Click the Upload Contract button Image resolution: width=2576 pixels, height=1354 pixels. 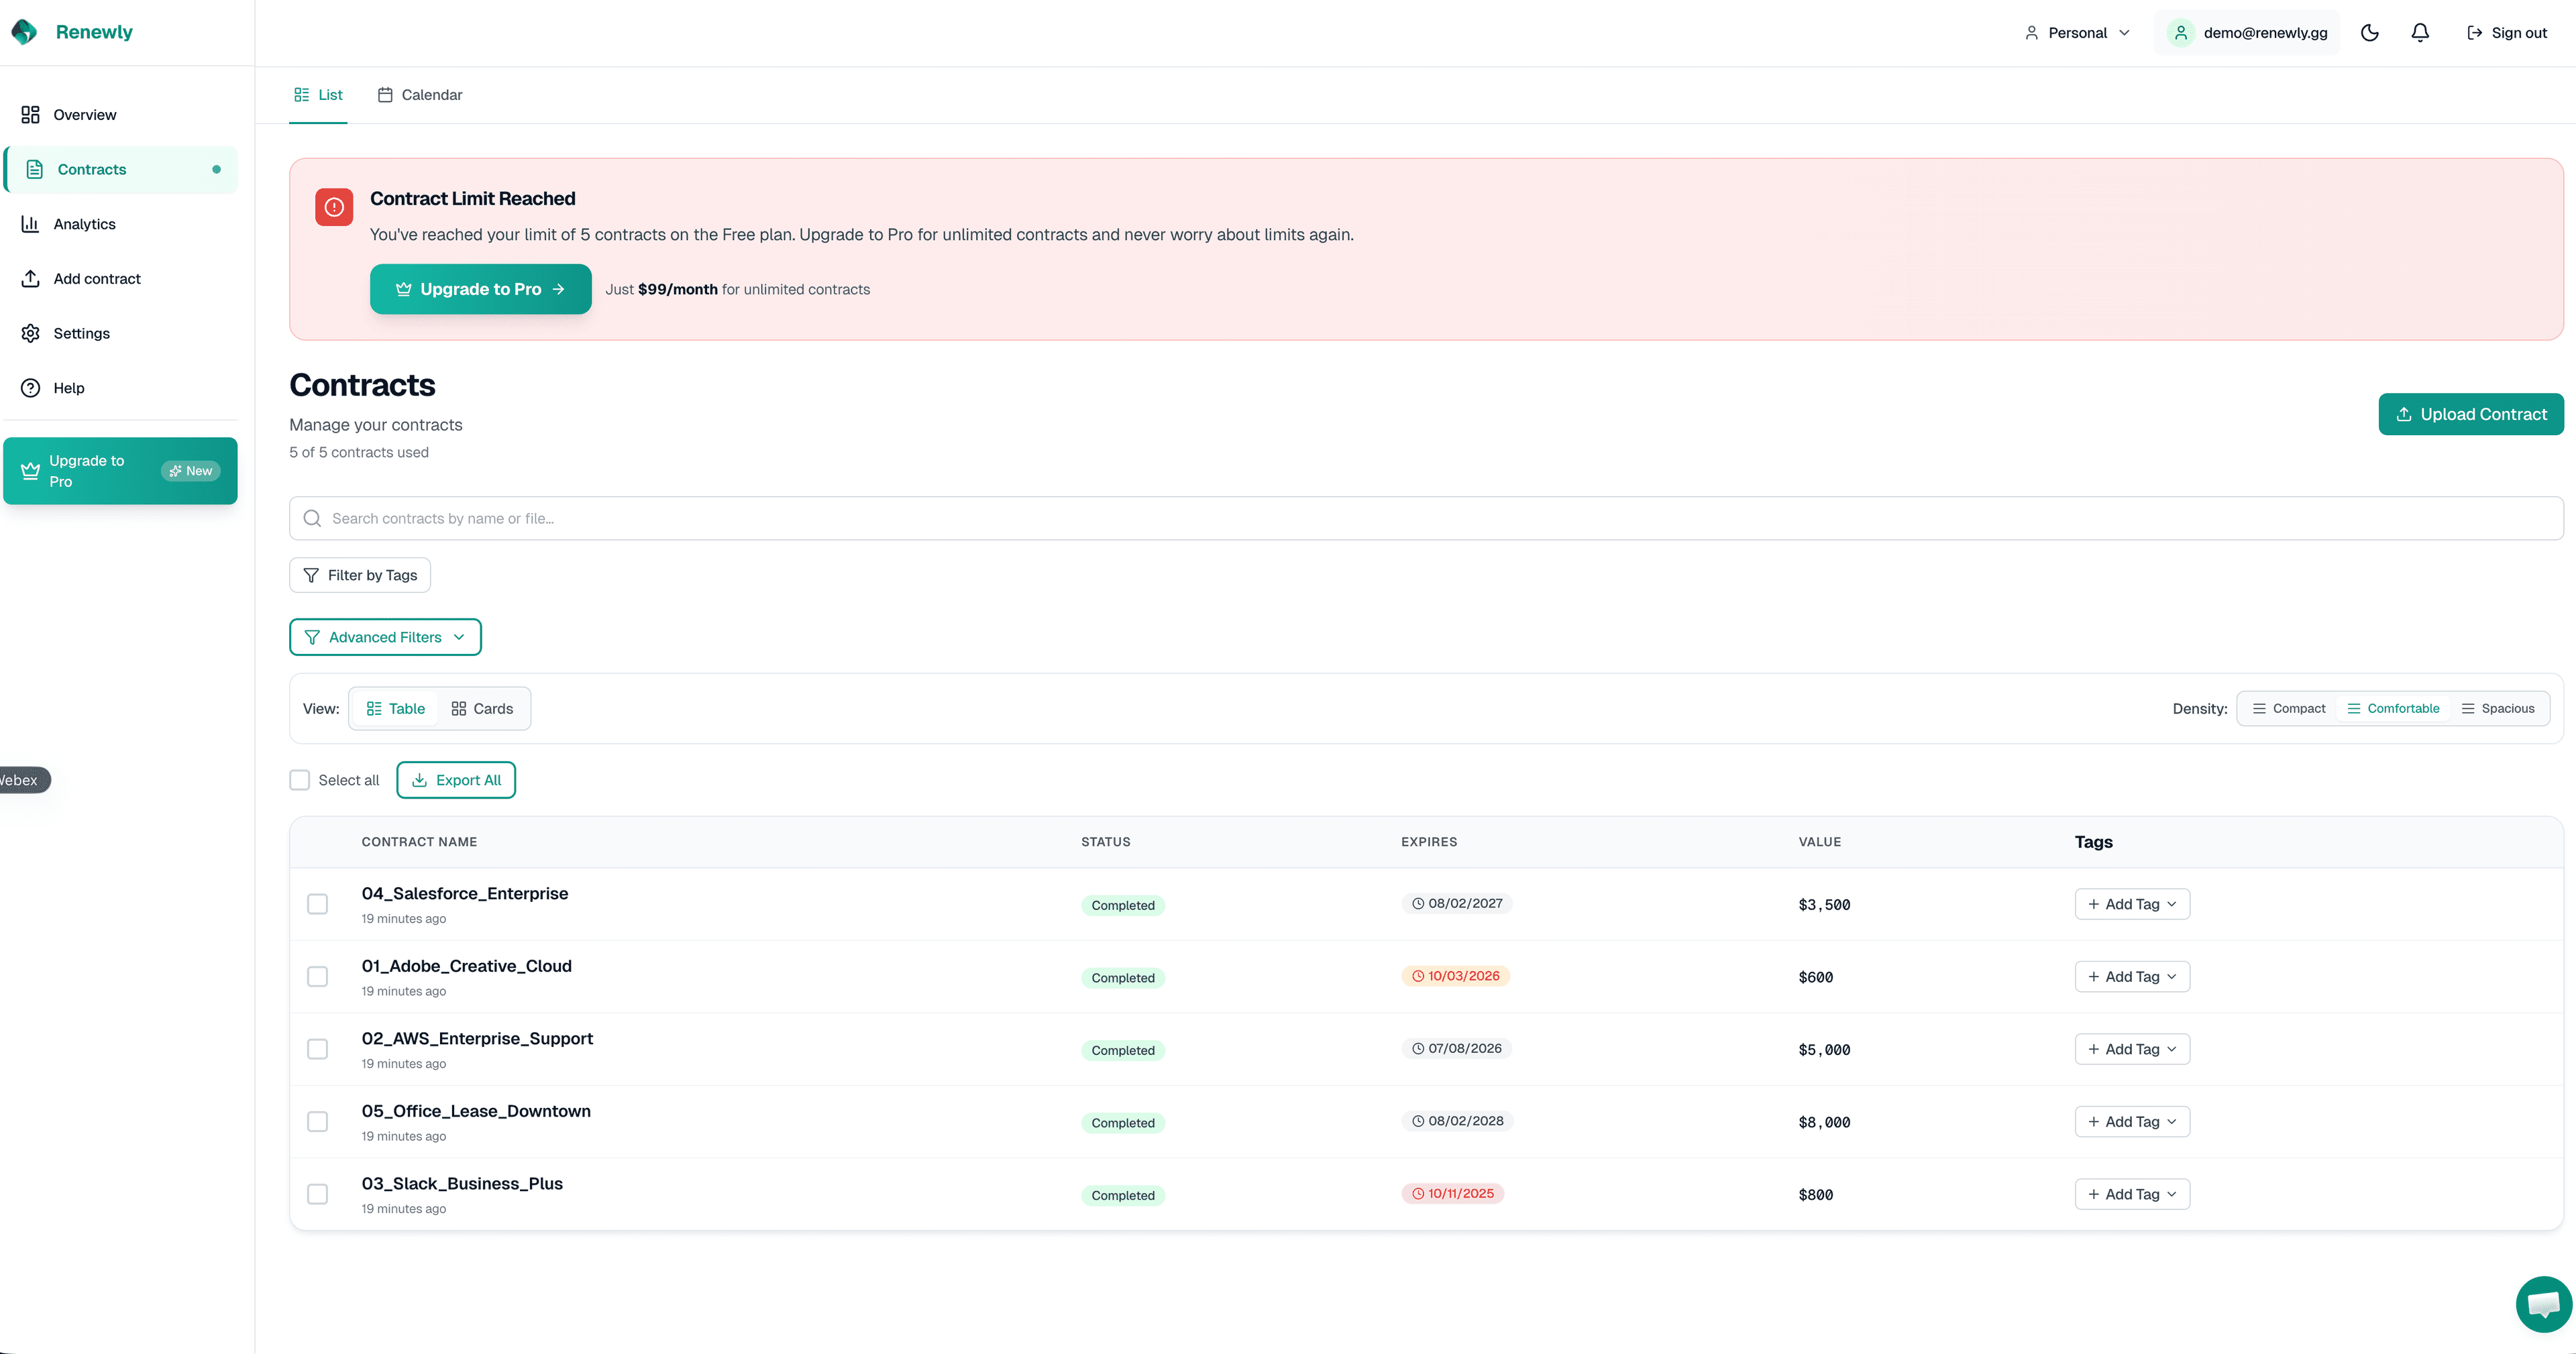2471,414
